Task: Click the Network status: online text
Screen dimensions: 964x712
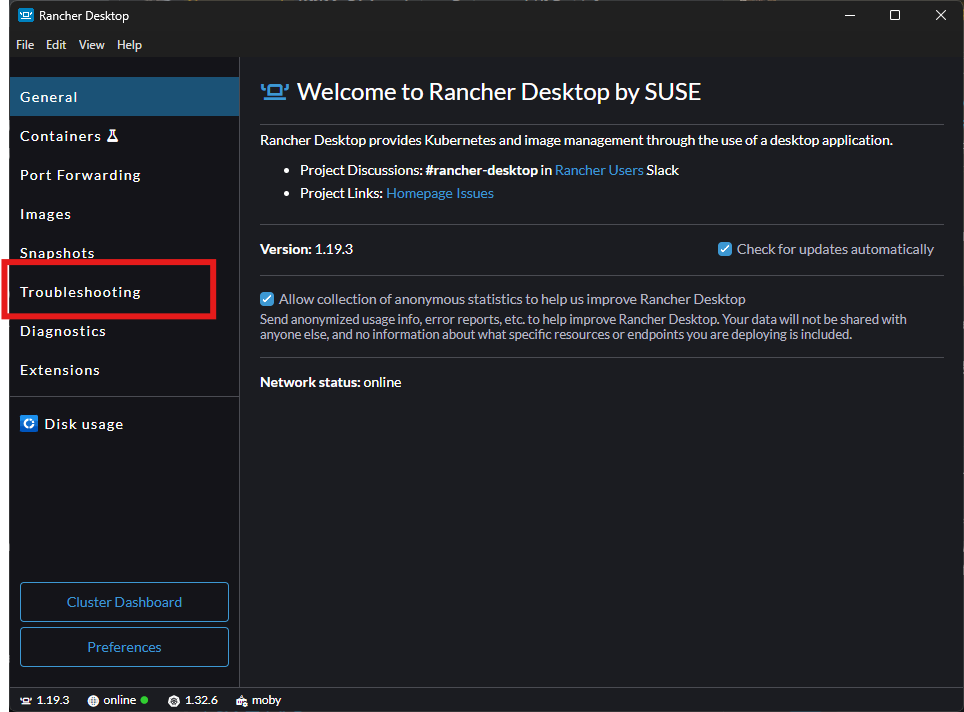Action: (x=331, y=382)
